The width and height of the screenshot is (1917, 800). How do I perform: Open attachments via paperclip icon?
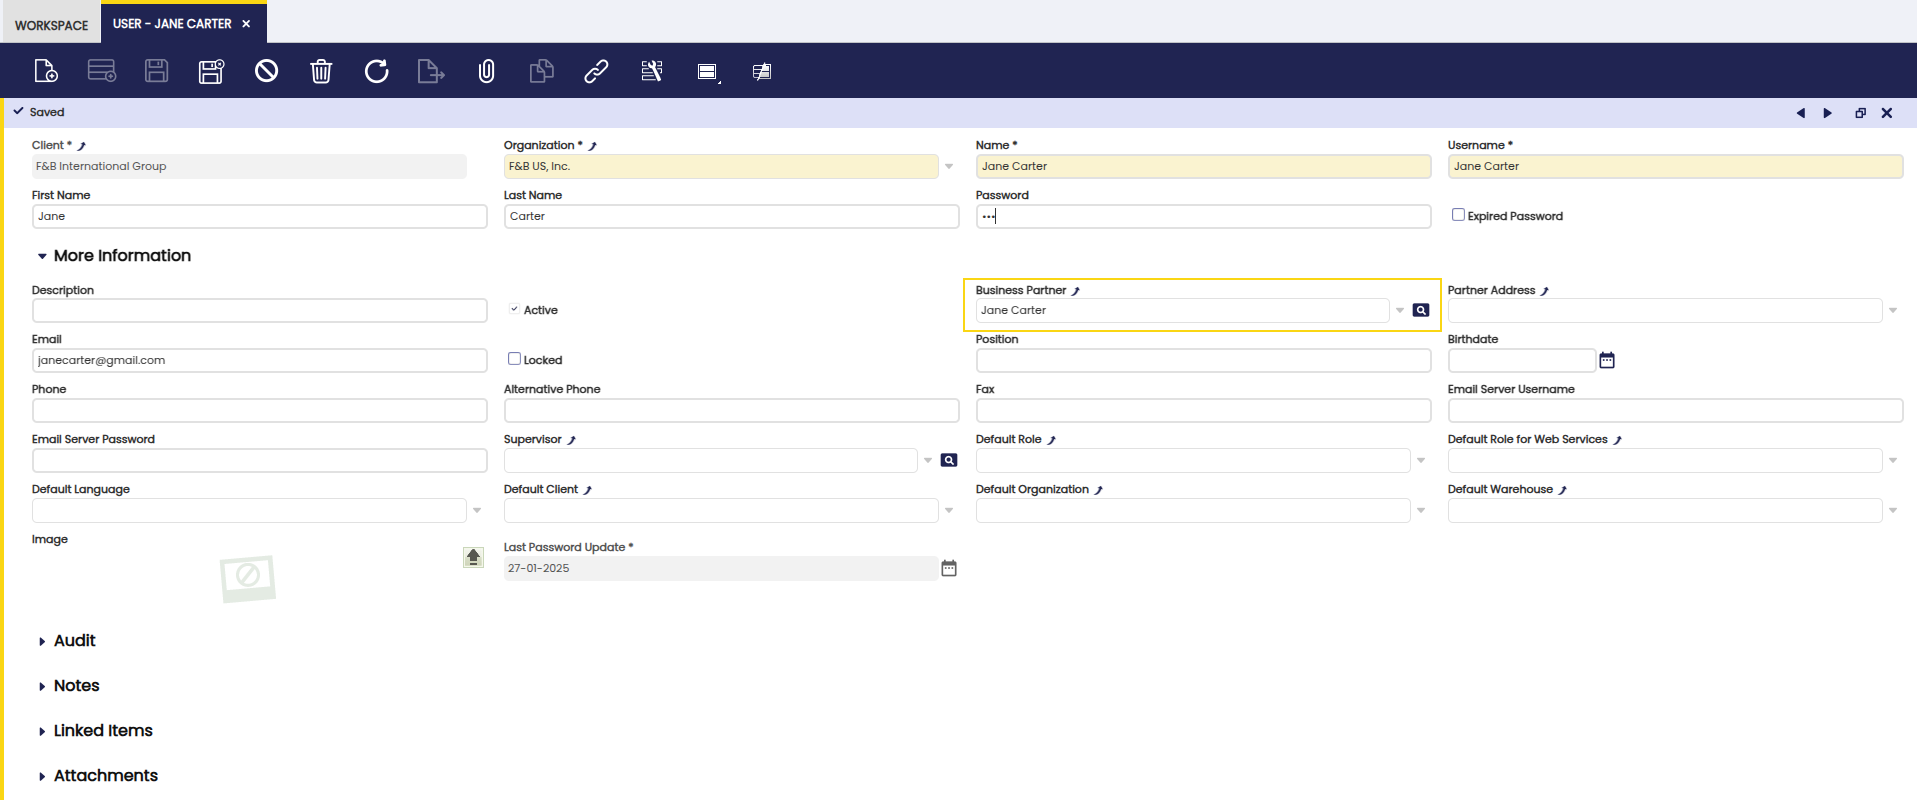[x=486, y=71]
